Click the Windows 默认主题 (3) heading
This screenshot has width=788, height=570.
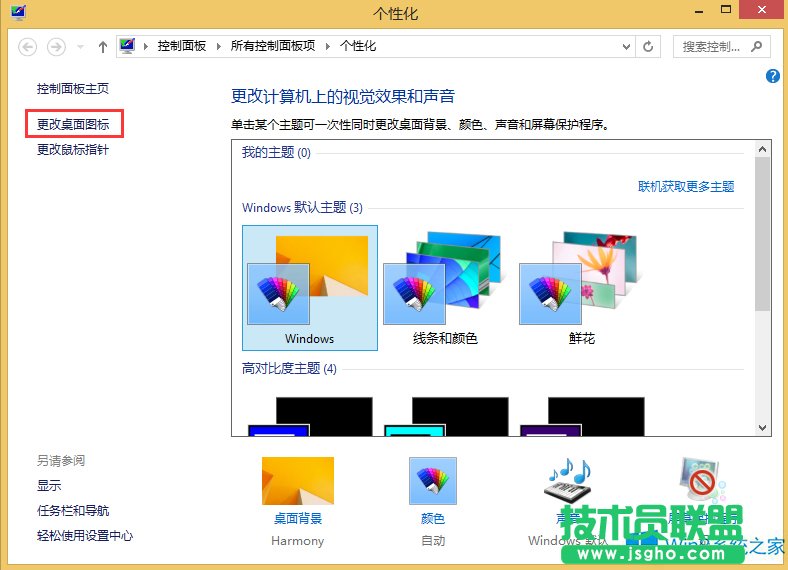click(302, 208)
